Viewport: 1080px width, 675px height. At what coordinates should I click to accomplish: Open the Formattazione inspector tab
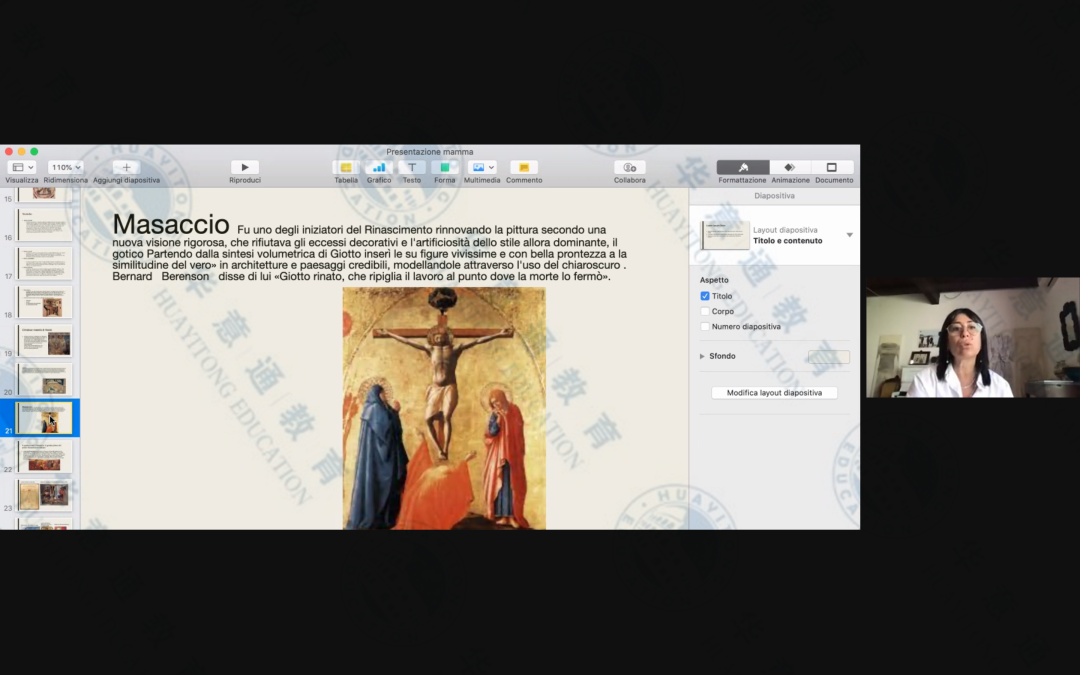(x=742, y=167)
